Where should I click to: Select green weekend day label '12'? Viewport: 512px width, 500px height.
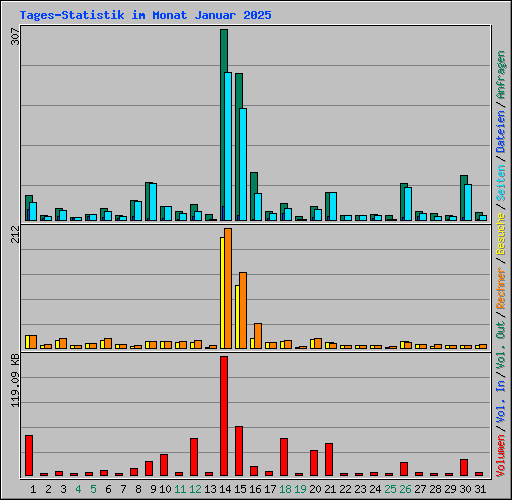195,489
